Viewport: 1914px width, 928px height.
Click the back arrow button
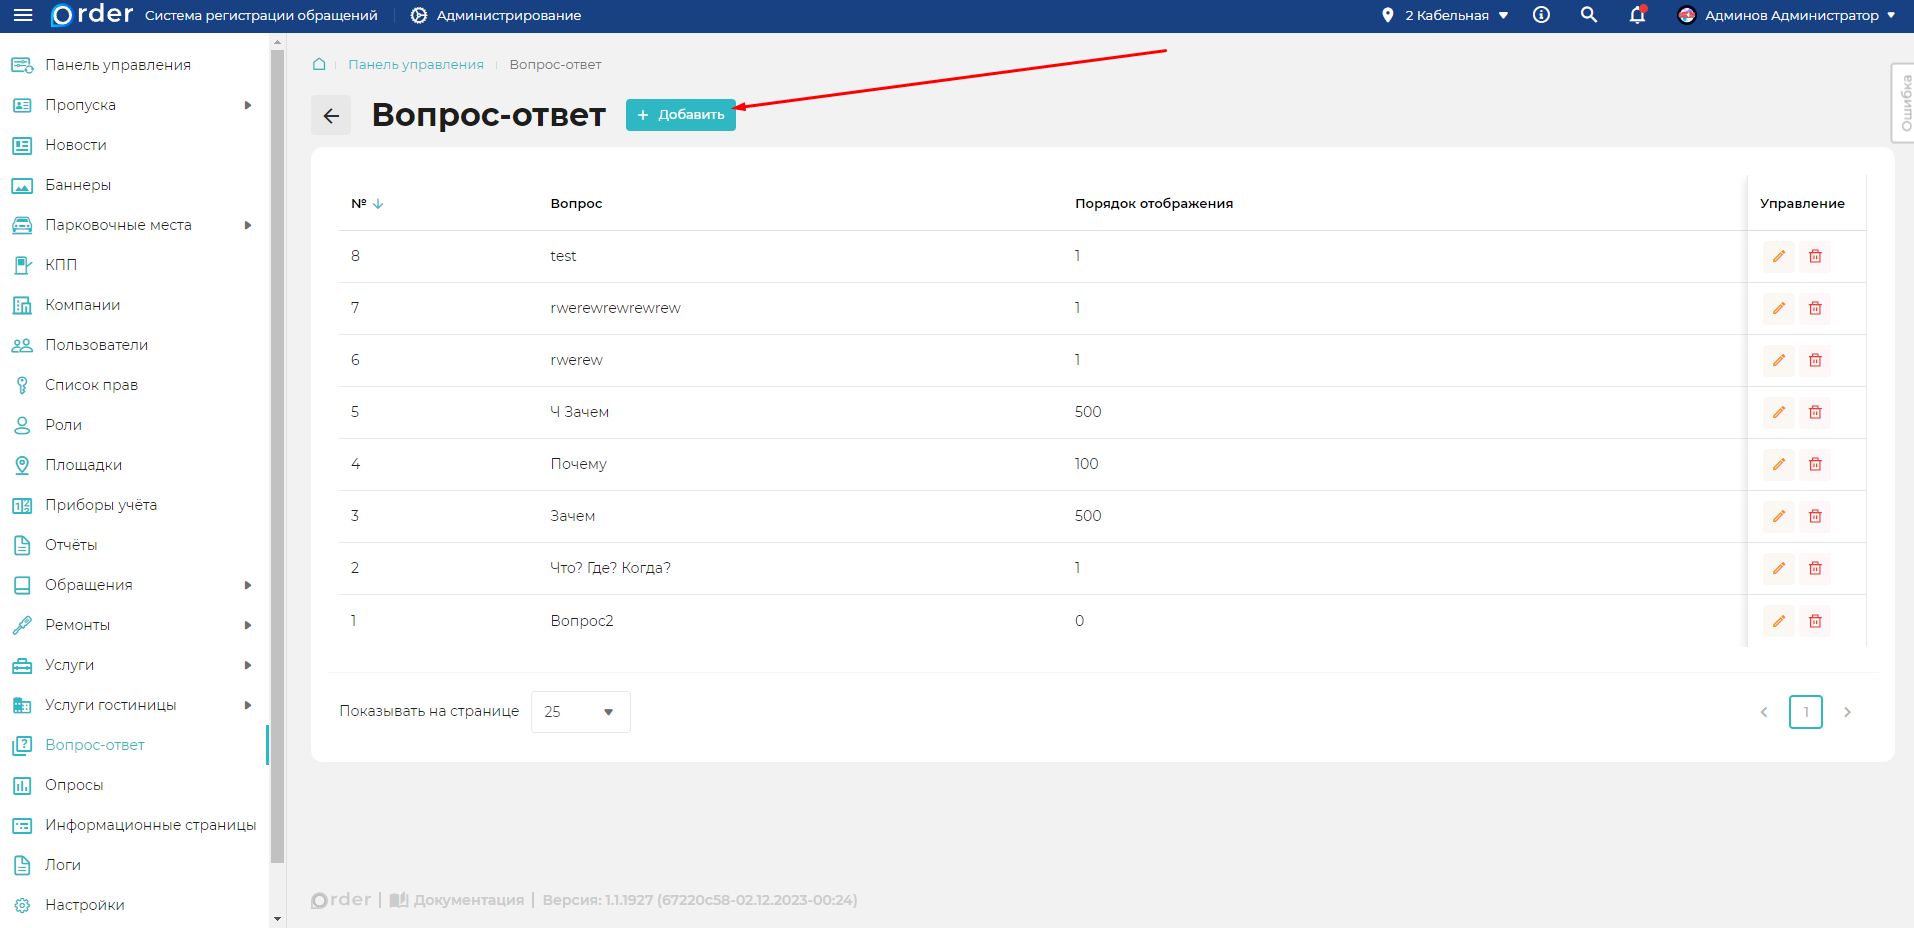(331, 115)
